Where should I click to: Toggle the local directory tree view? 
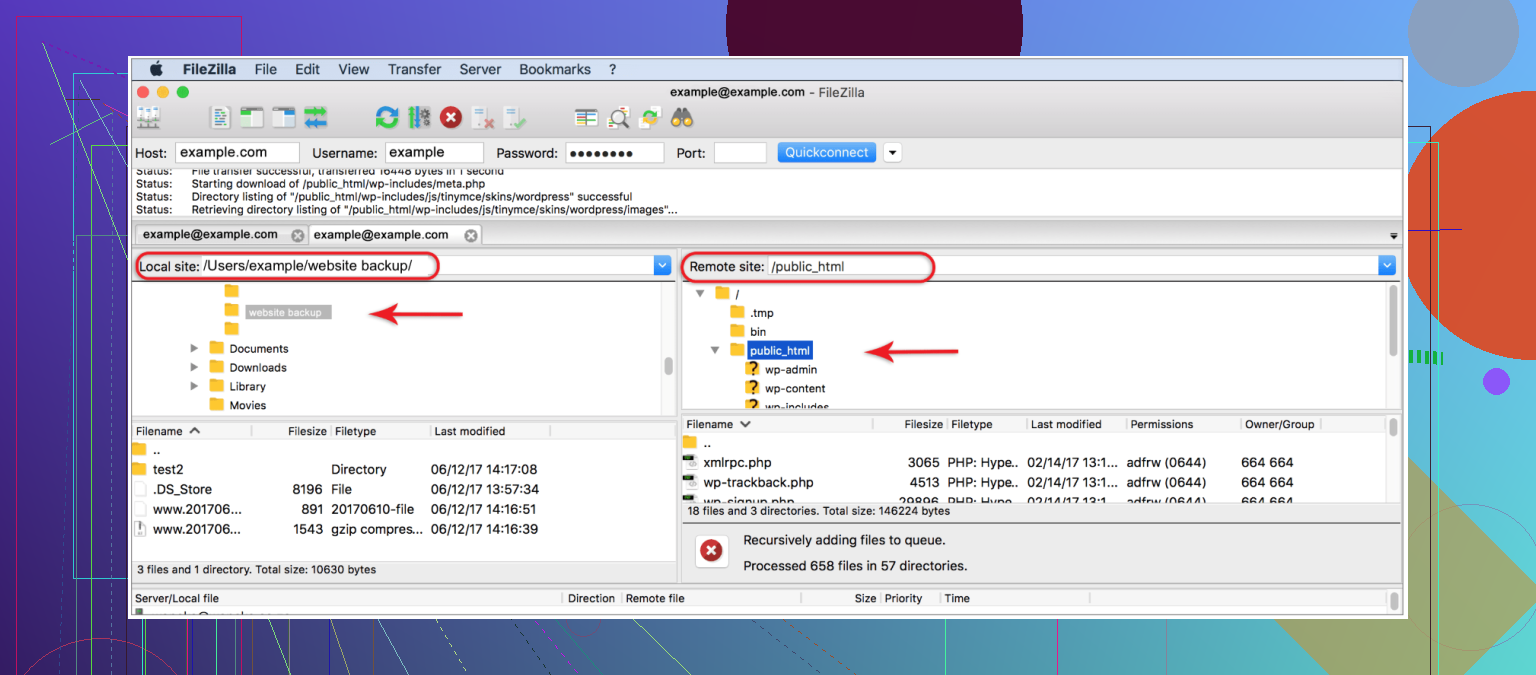tap(251, 118)
